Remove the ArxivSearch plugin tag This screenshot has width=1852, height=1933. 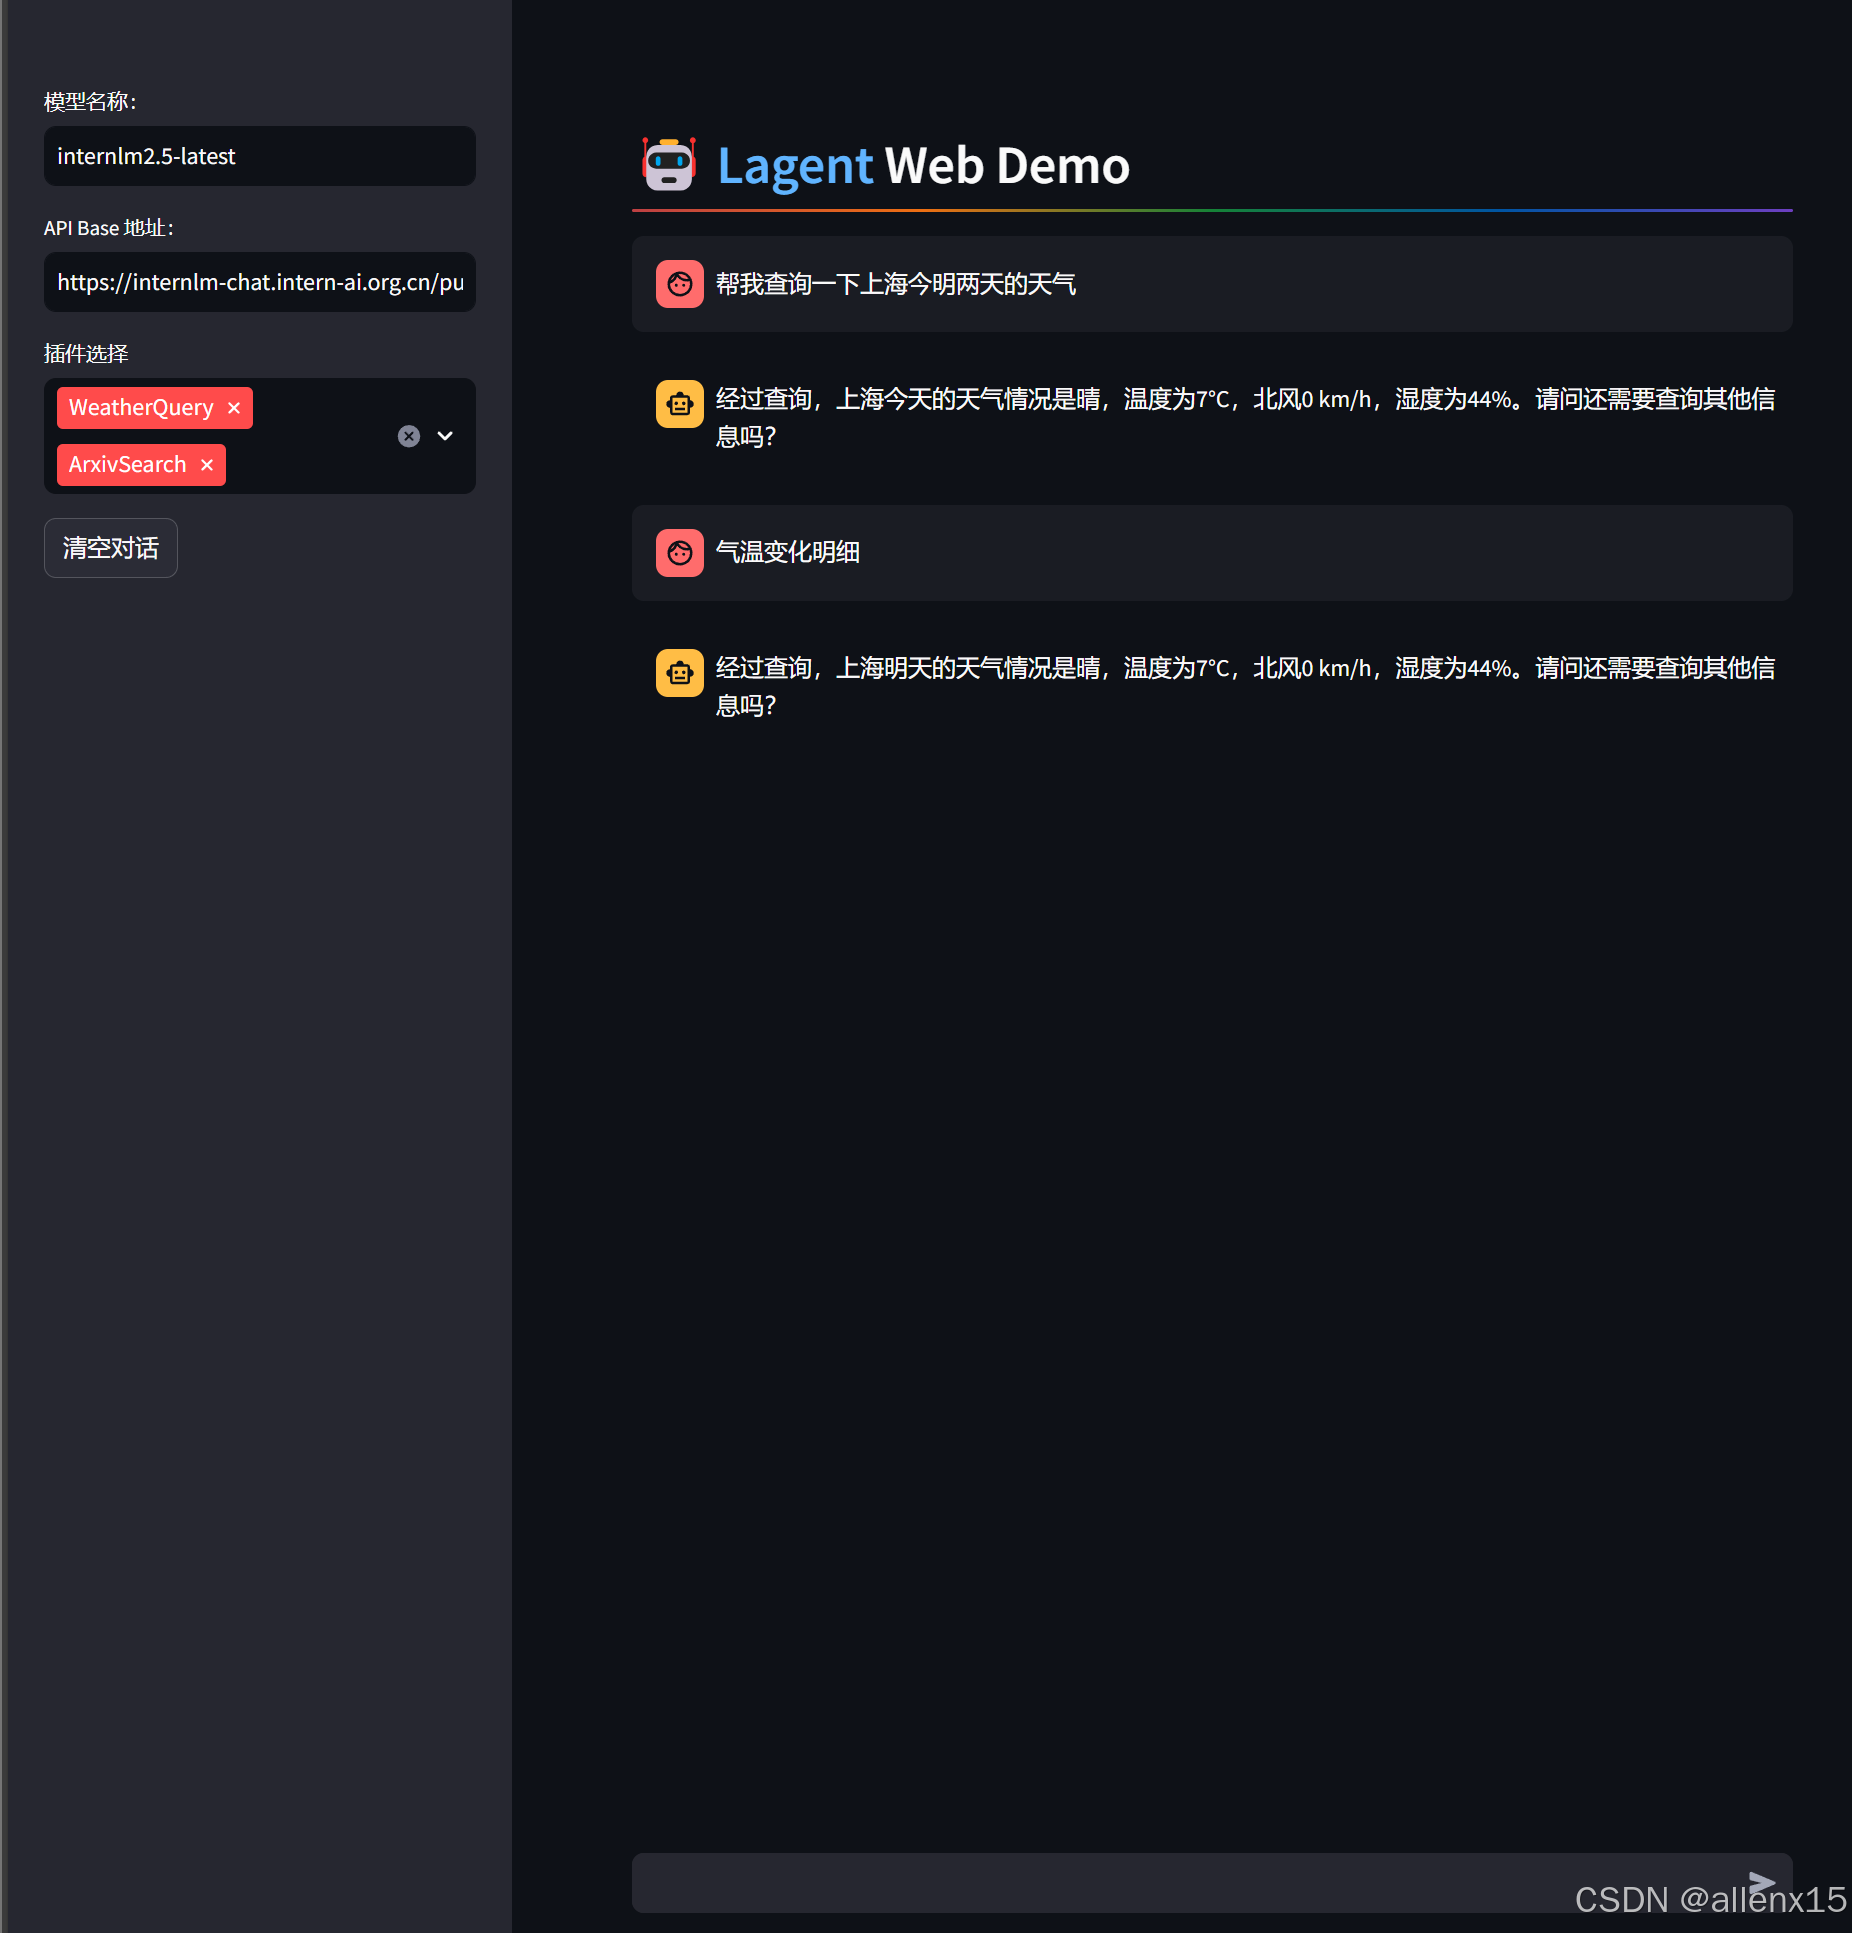coord(207,464)
